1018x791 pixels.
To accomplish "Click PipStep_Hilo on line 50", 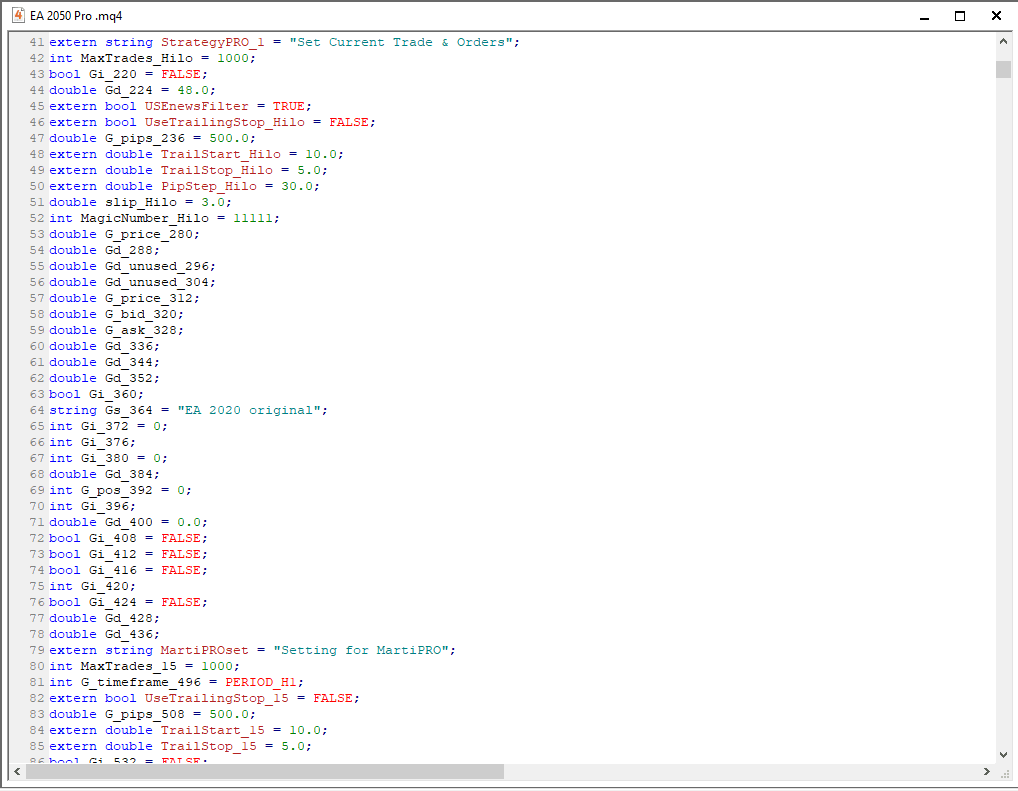I will pos(208,186).
